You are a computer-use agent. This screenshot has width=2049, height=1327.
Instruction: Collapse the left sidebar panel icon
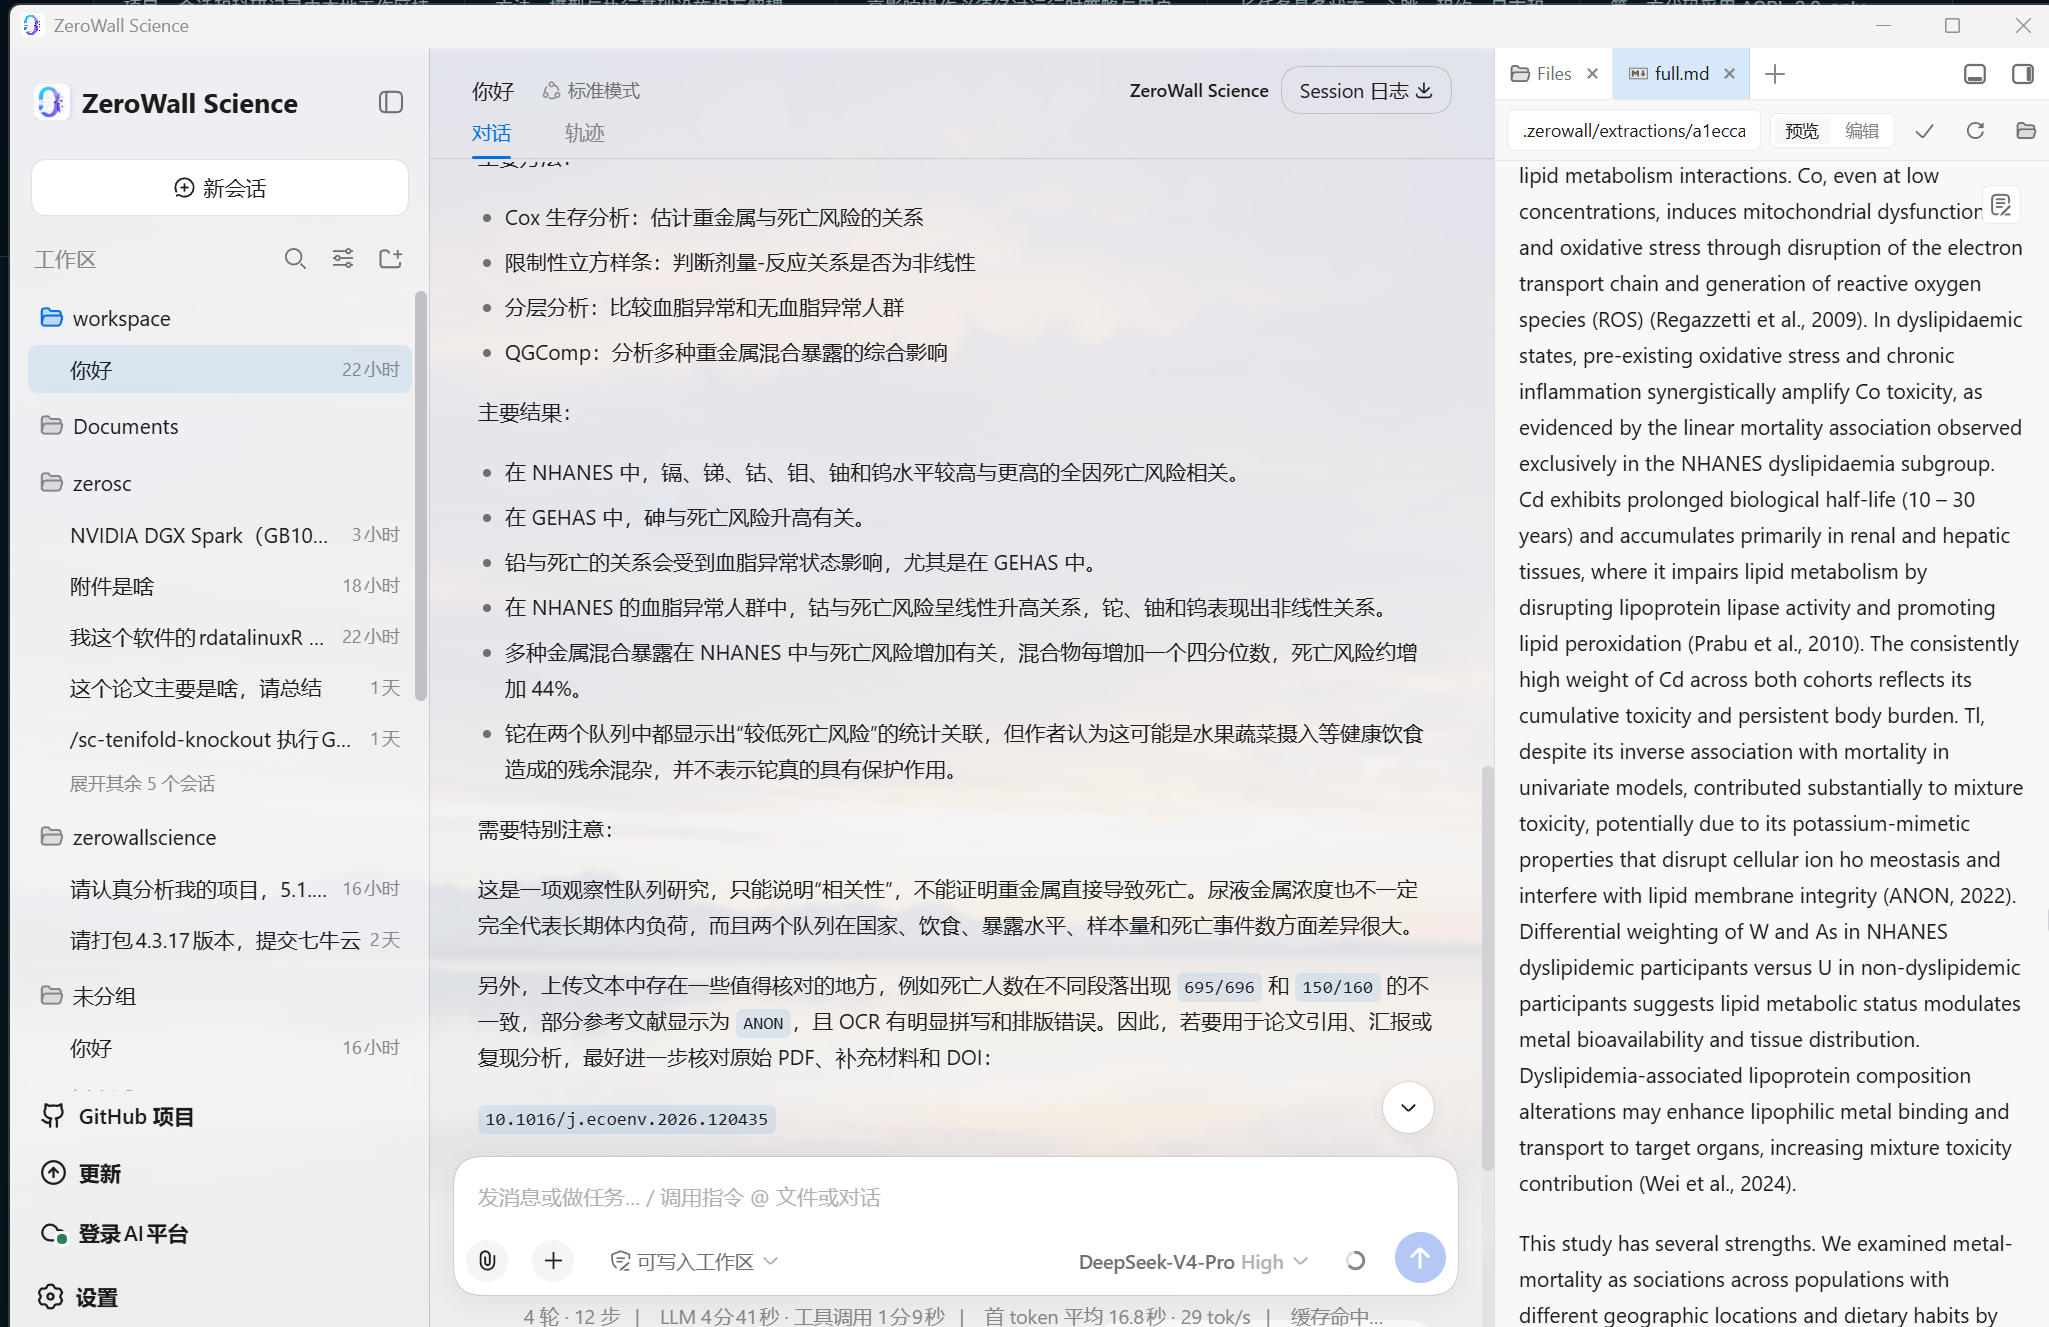tap(391, 102)
